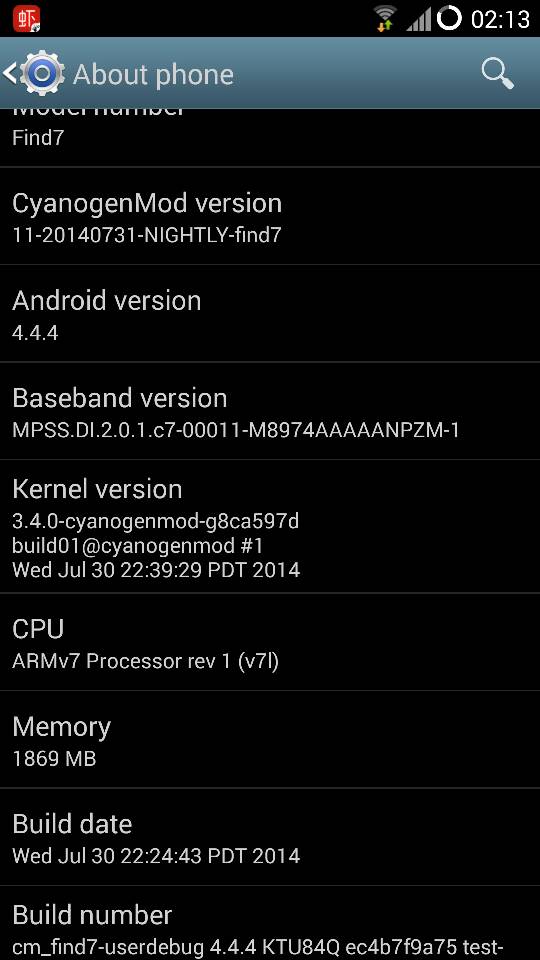The width and height of the screenshot is (540, 960).
Task: Open the CyanogenMod version entry
Action: point(270,216)
